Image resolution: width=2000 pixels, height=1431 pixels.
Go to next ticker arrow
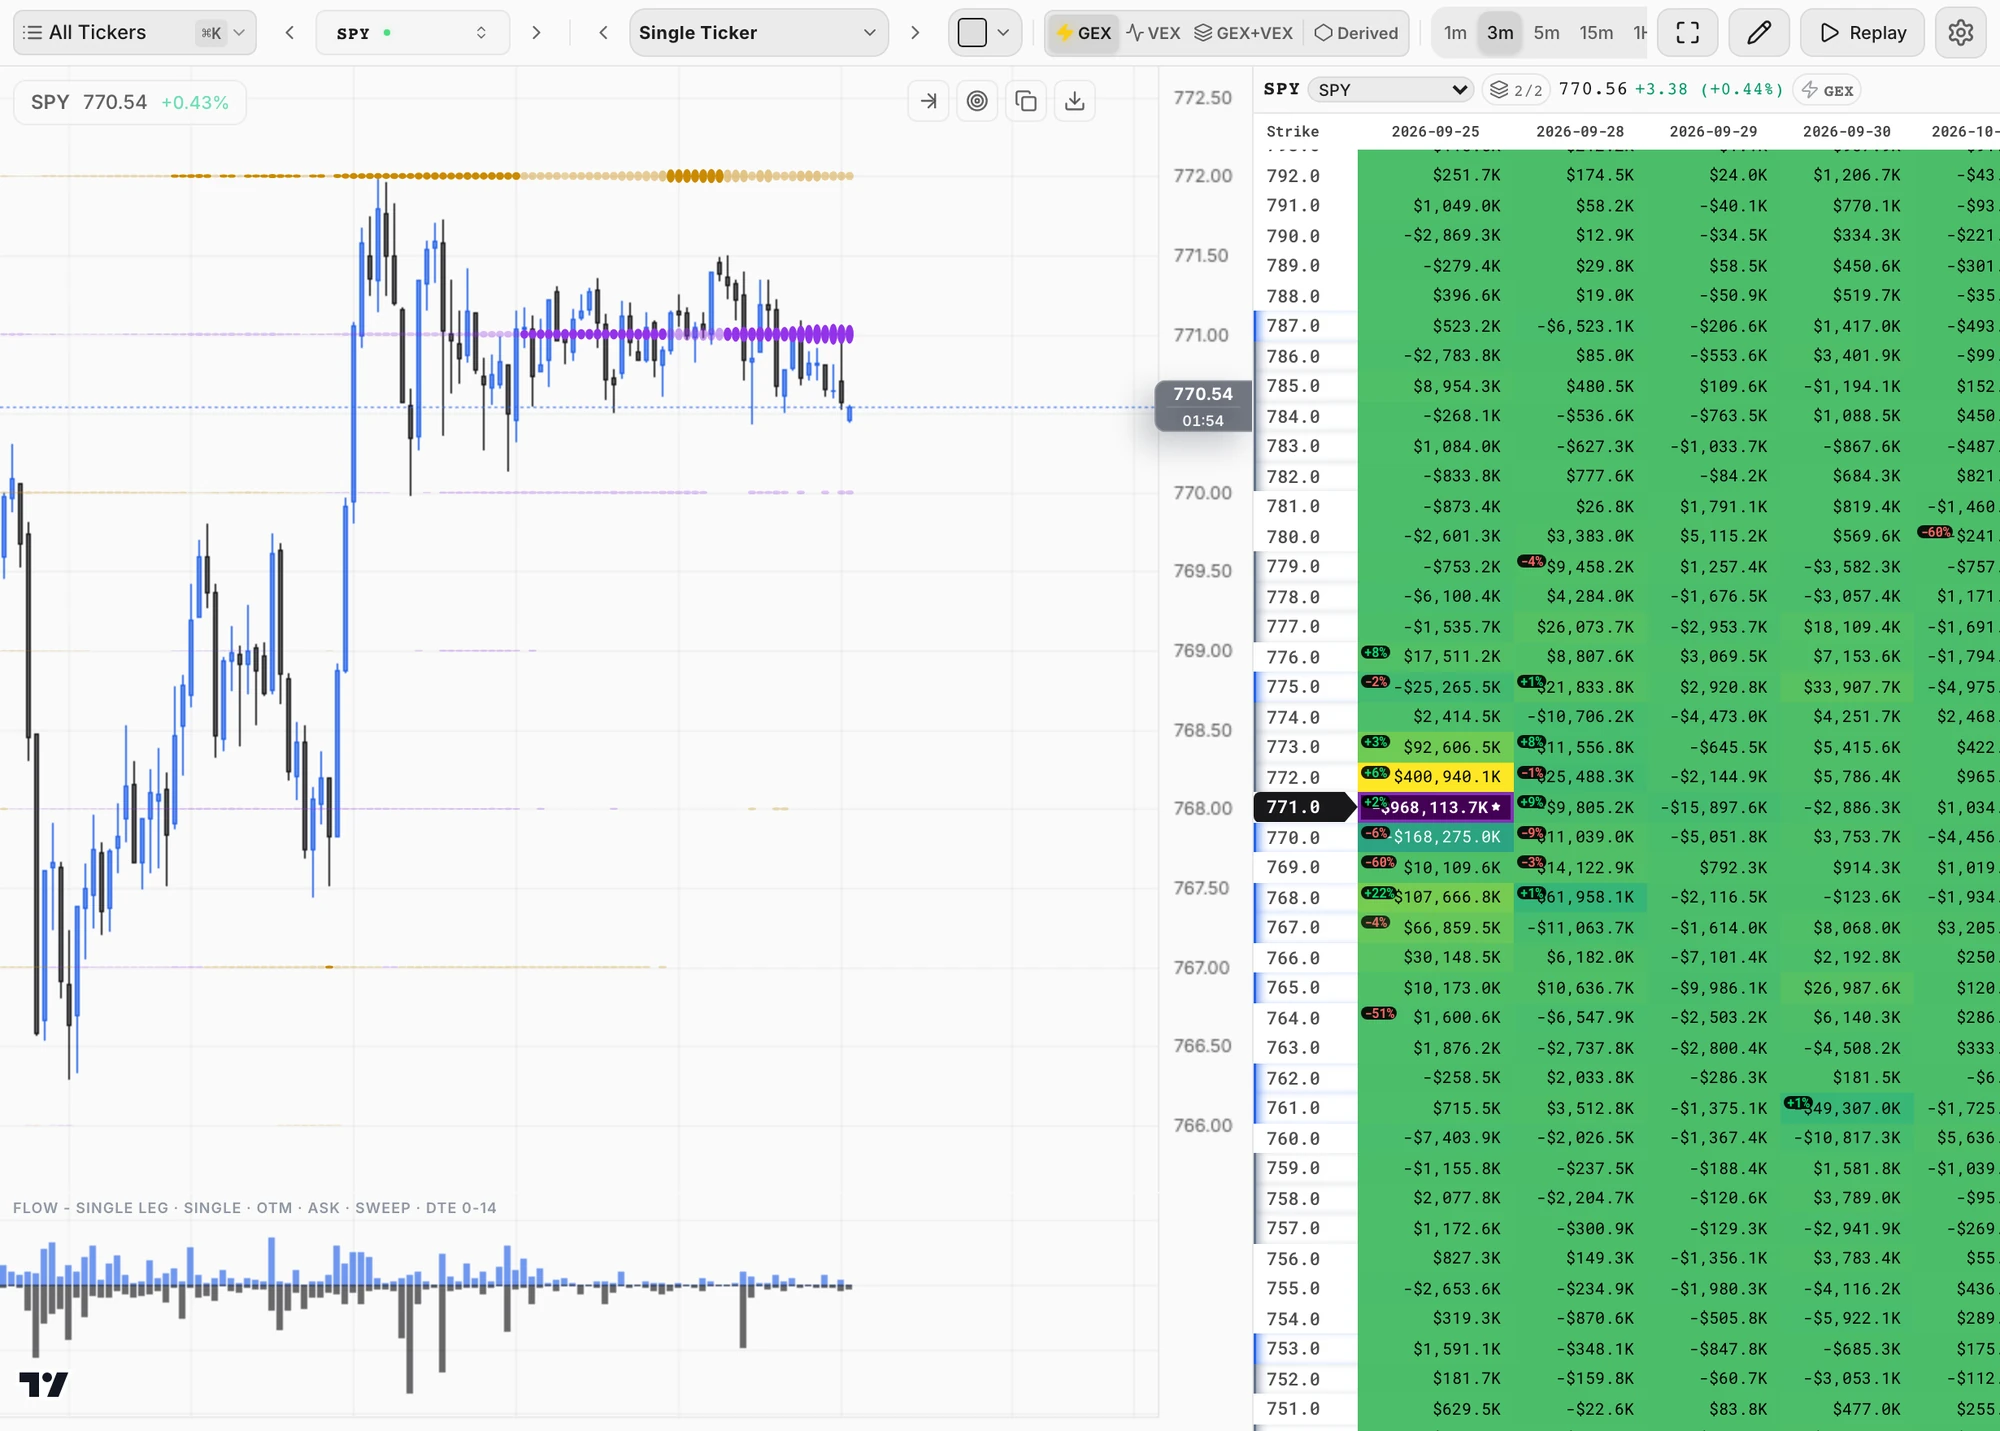(x=536, y=33)
